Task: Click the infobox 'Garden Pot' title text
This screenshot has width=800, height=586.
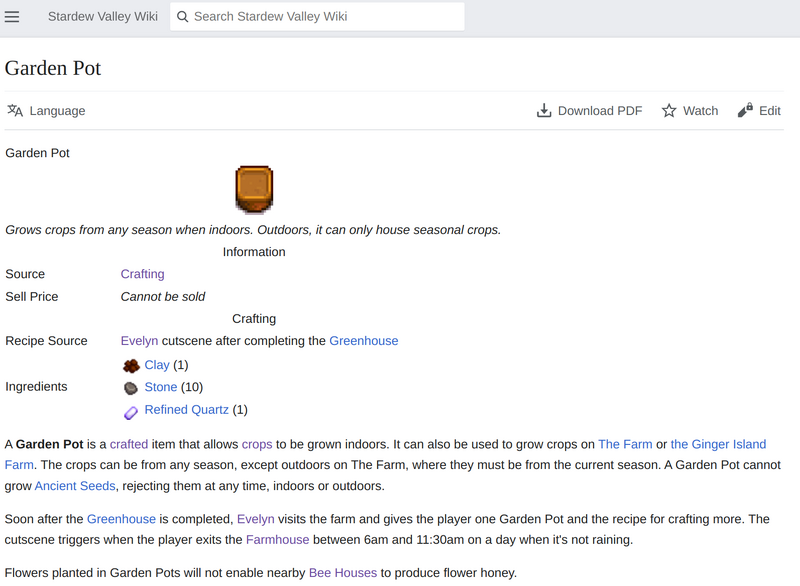Action: tap(37, 153)
